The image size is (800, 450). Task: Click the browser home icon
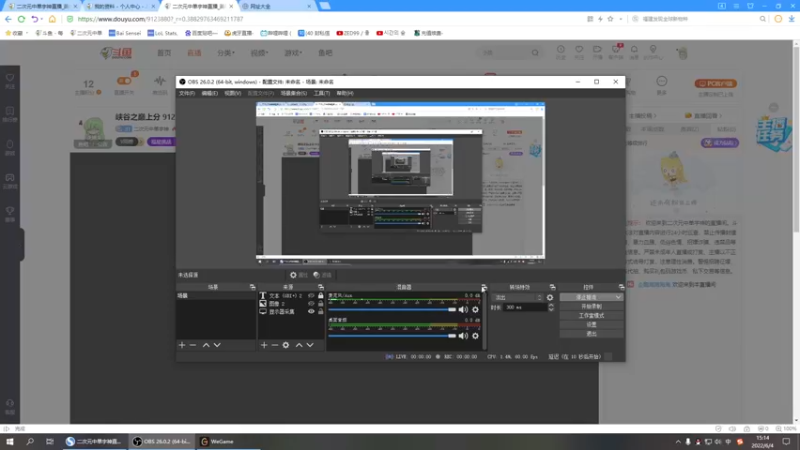(52, 19)
